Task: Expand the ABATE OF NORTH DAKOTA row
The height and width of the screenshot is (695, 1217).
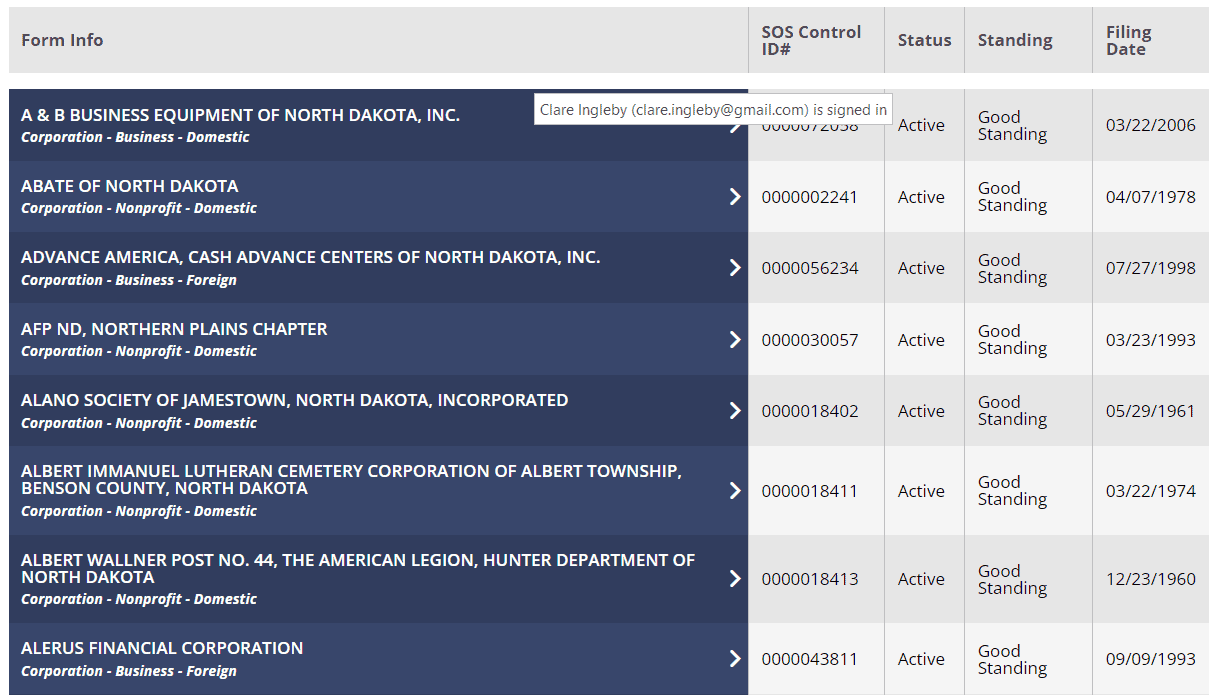Action: click(735, 196)
